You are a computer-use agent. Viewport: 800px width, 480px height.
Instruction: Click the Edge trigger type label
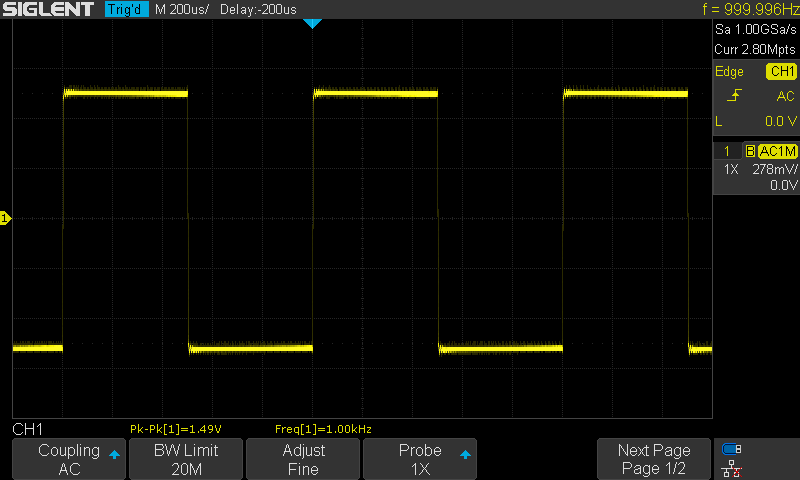(x=729, y=71)
